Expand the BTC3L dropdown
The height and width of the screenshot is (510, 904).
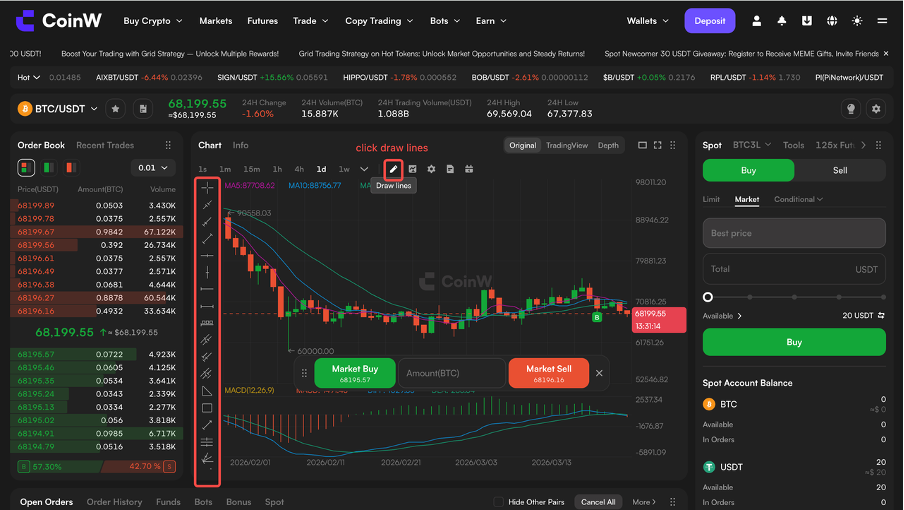tap(752, 145)
